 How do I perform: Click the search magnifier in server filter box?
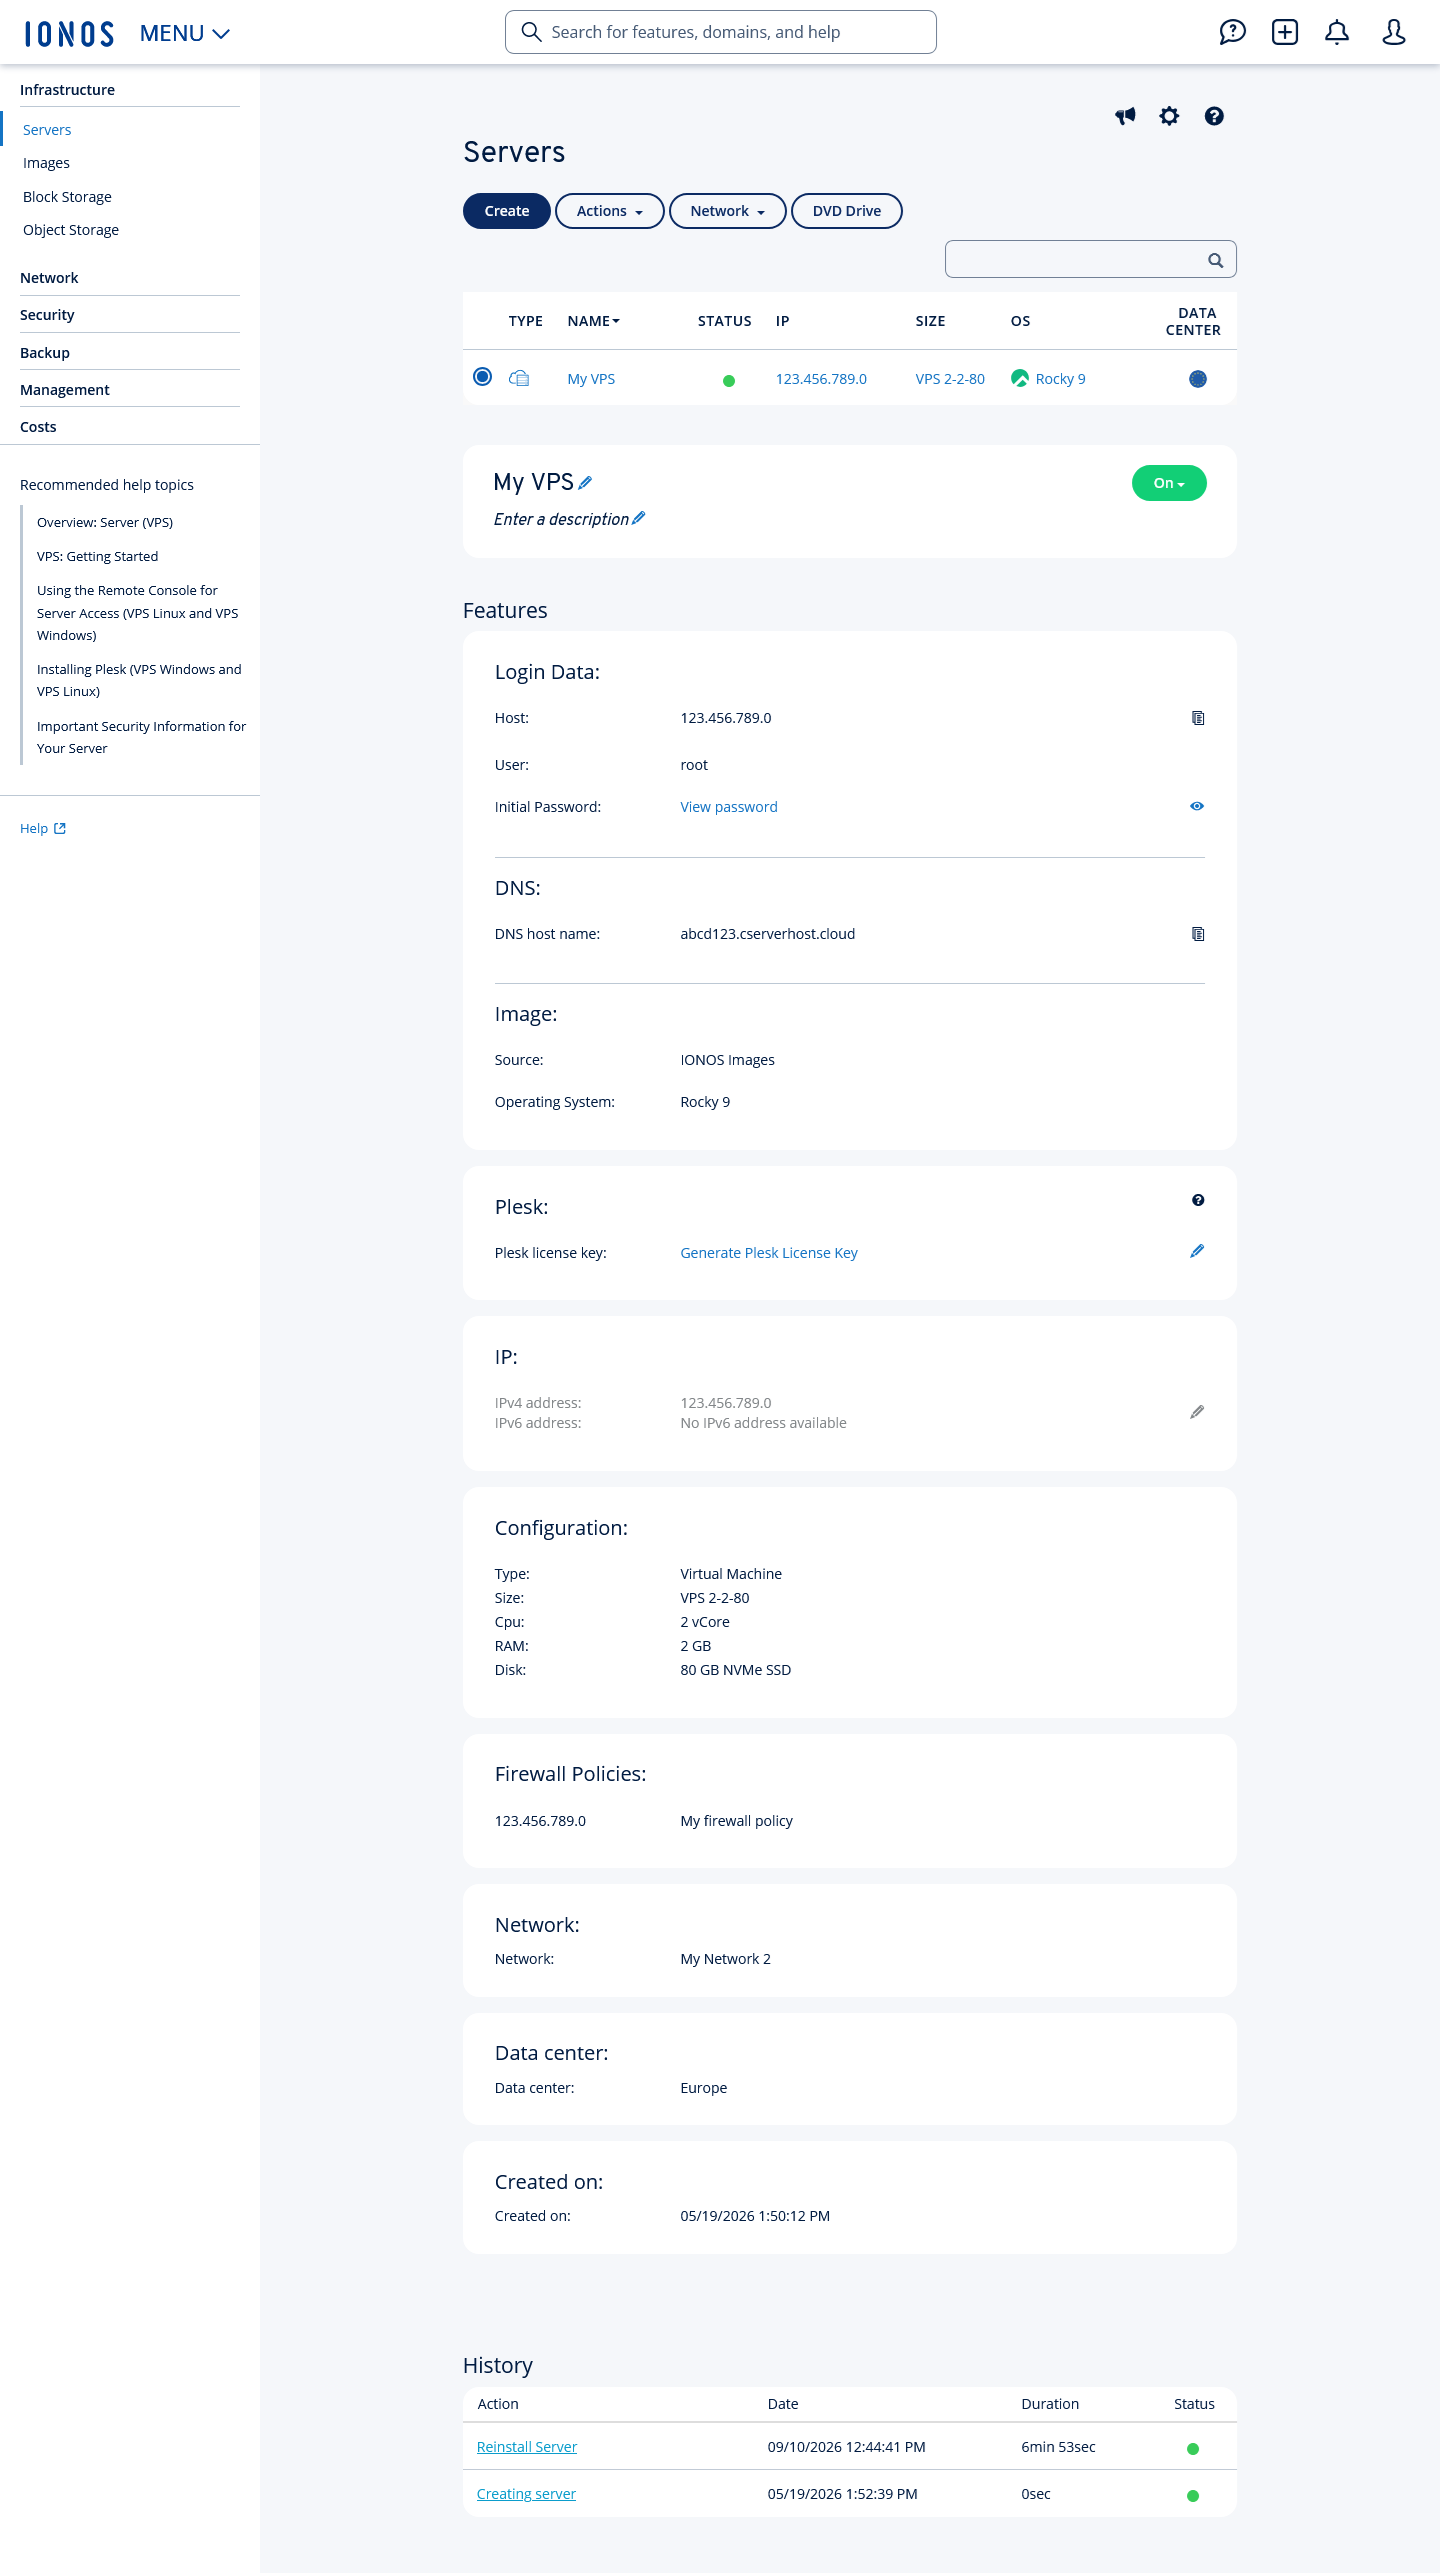pos(1215,260)
